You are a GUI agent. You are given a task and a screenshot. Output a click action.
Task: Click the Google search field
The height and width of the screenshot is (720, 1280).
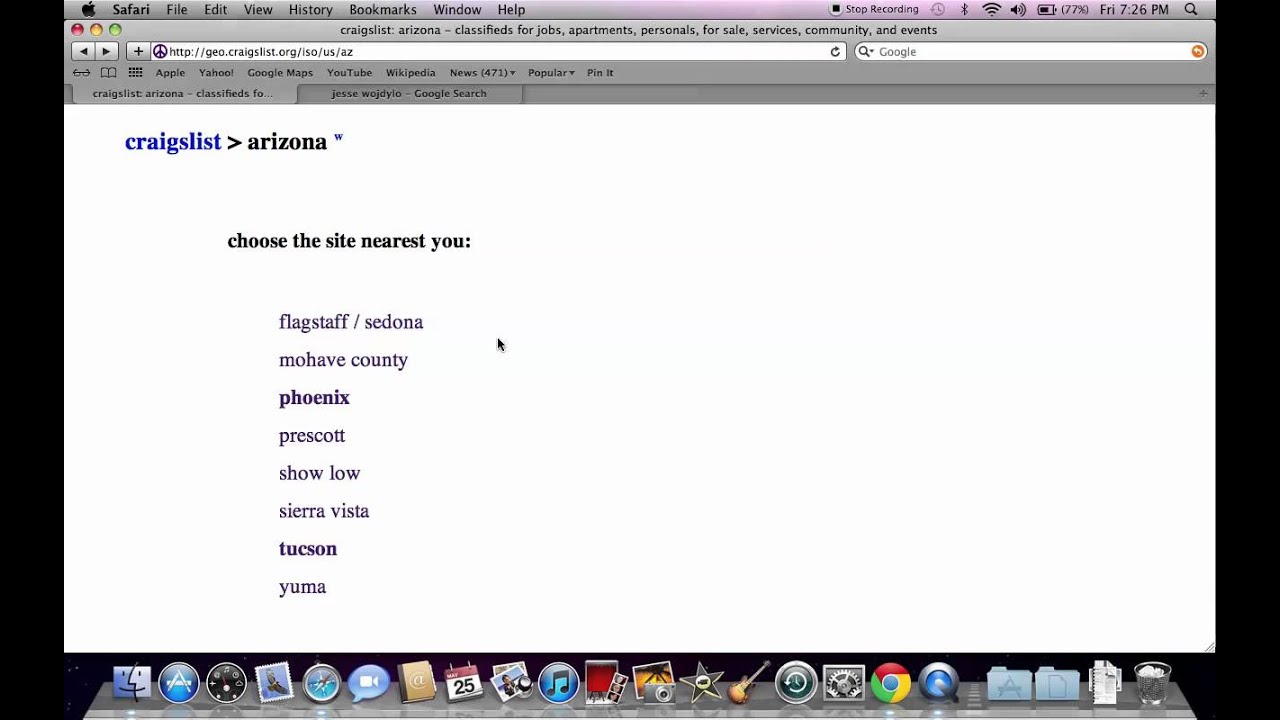[1031, 51]
